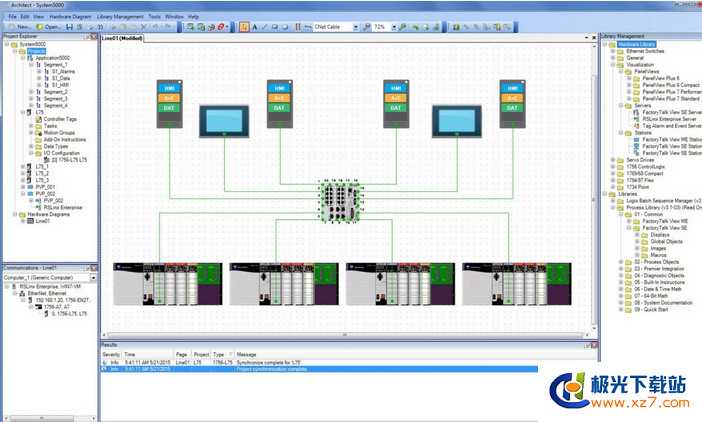Click the print icon in the toolbar
The image size is (702, 422).
pos(90,27)
